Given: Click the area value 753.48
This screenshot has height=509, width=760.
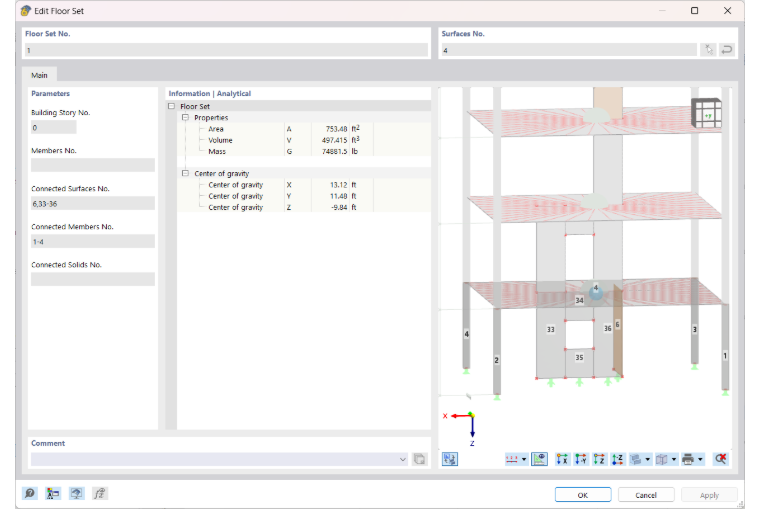Looking at the screenshot, I should point(336,129).
